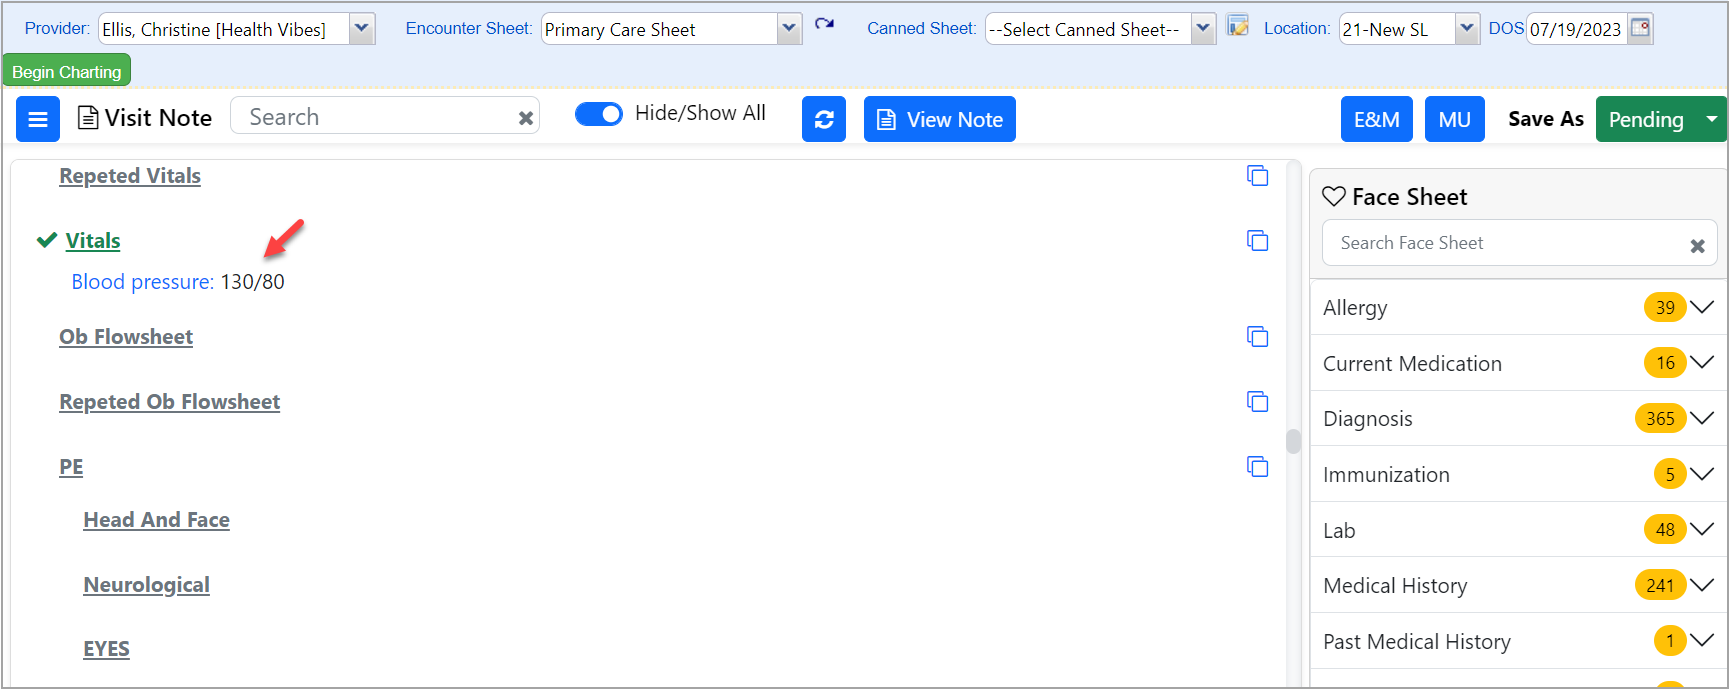Toggle the Hide/Show All switch
1729x689 pixels.
(599, 114)
